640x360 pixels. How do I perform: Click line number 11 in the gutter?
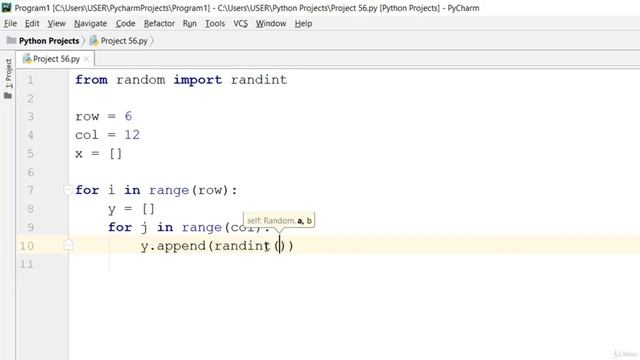27,264
